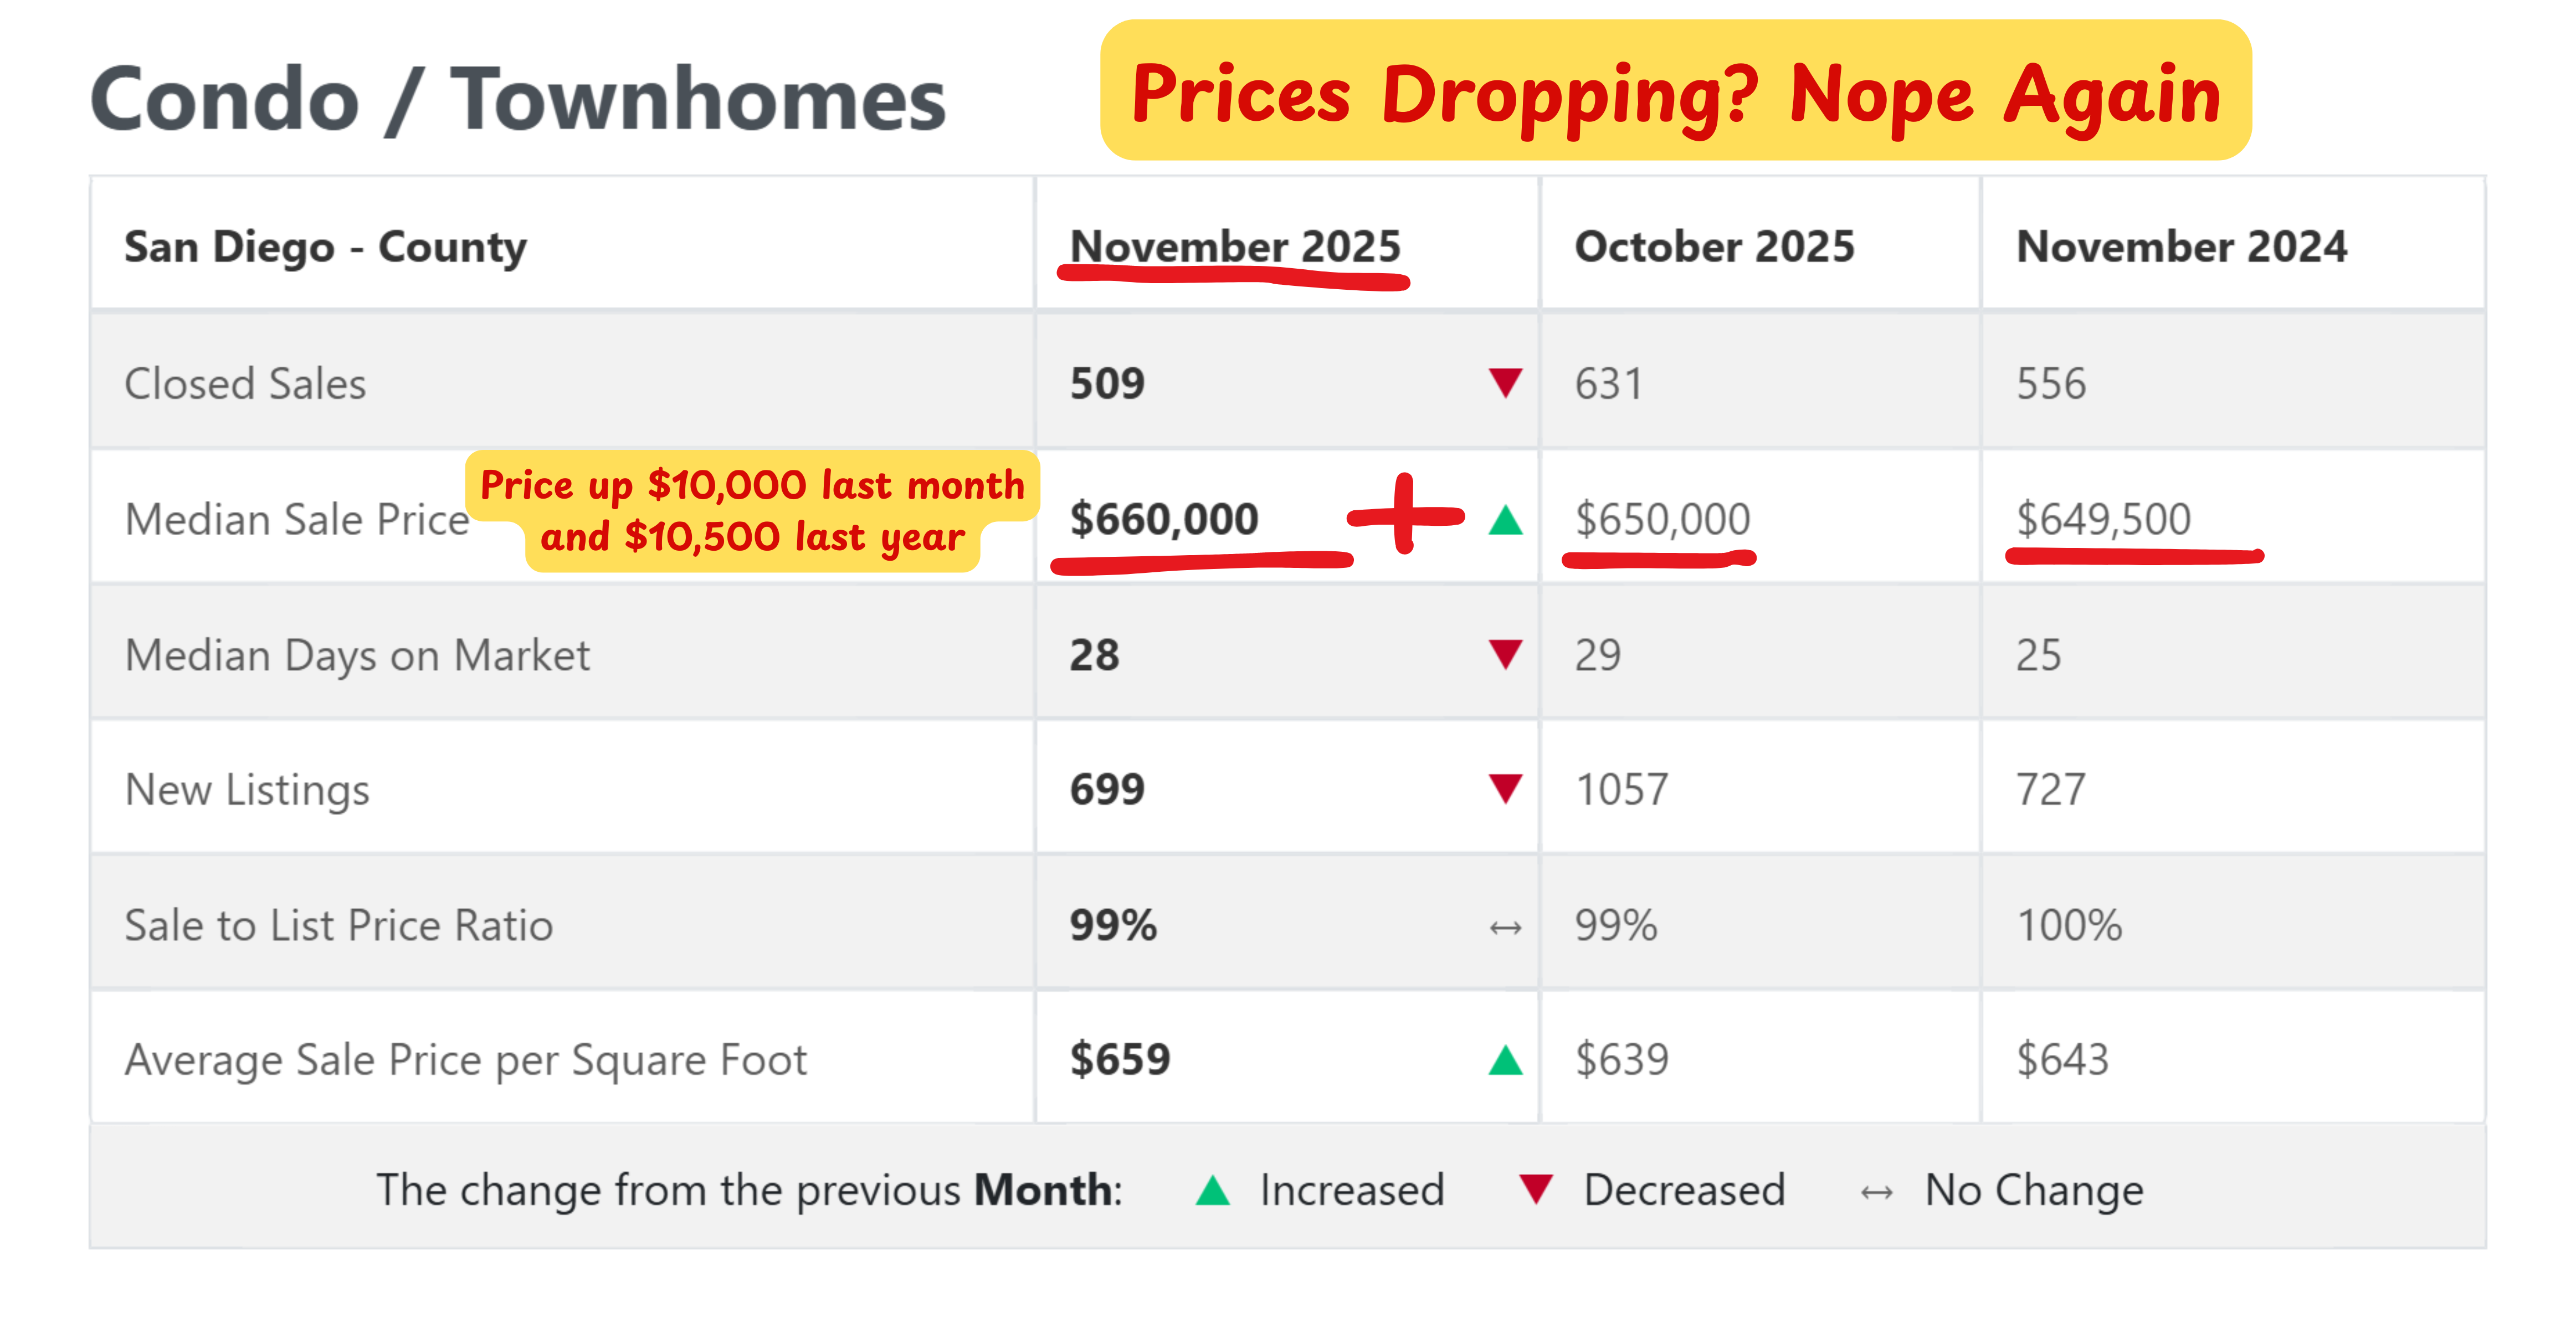Click the San Diego - County header cell
Screen dimensions: 2576x1338
[x=325, y=246]
